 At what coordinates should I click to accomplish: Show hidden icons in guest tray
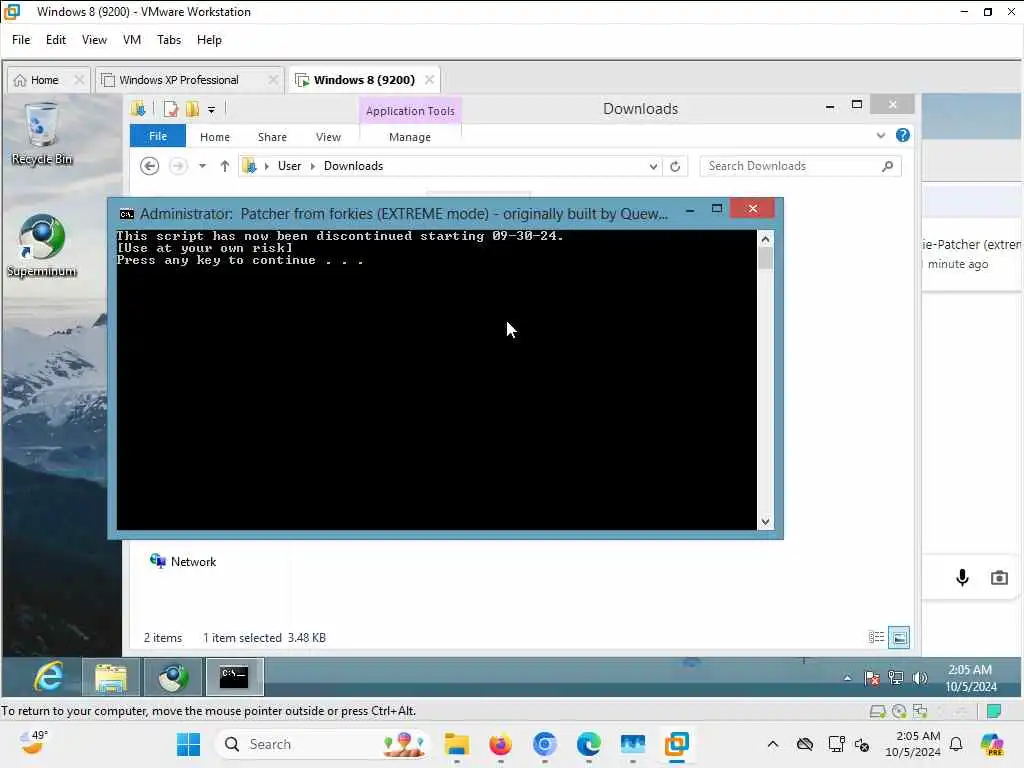[x=847, y=679]
